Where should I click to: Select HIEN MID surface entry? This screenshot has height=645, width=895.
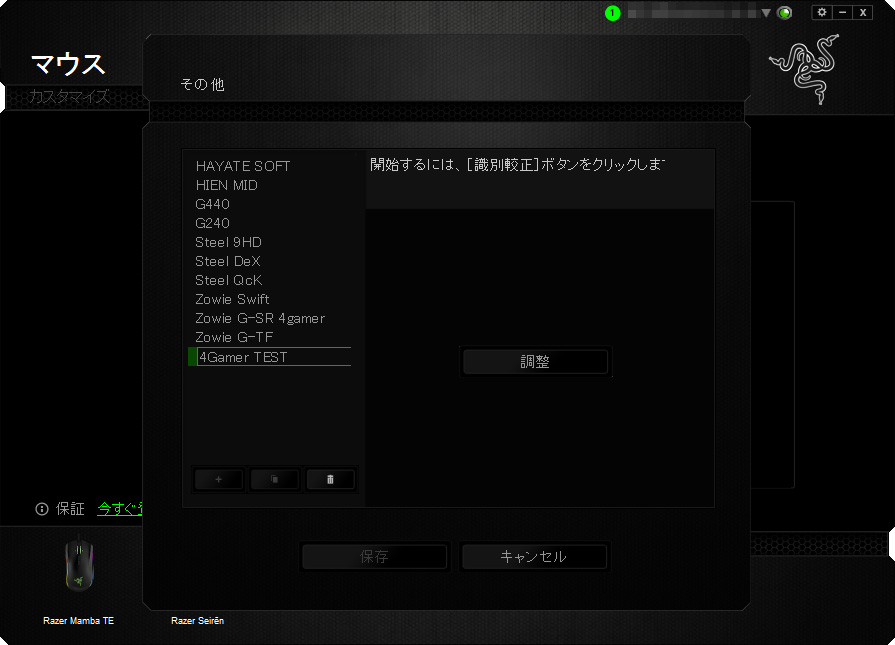click(x=227, y=185)
